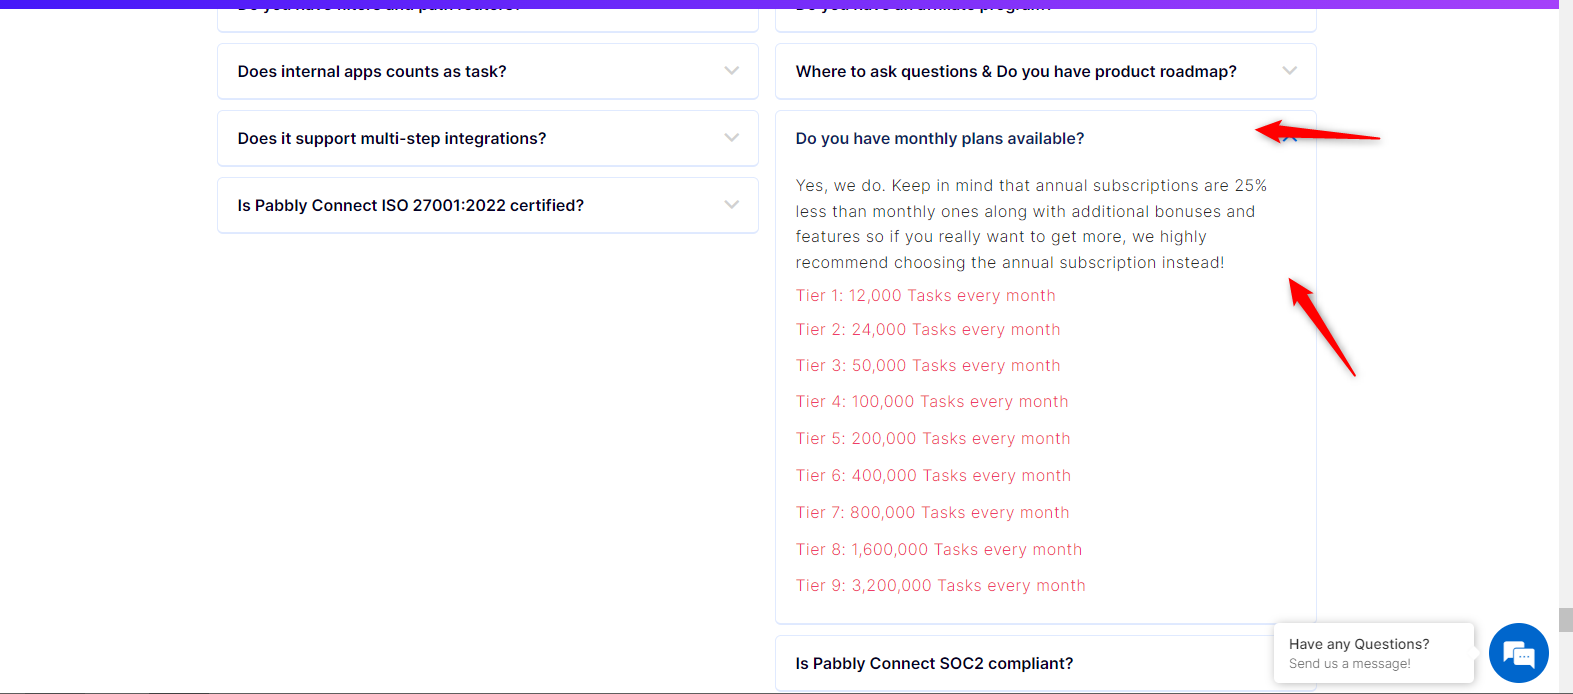
Task: Expand 'Where to ask questions' roadmap chevron
Action: [1290, 71]
